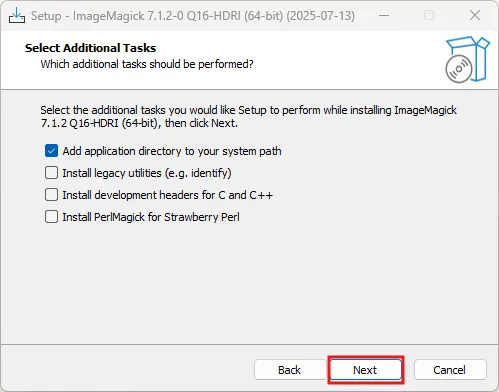The height and width of the screenshot is (392, 499).
Task: Click the Setup - ImageMagick title bar text
Action: pyautogui.click(x=193, y=16)
